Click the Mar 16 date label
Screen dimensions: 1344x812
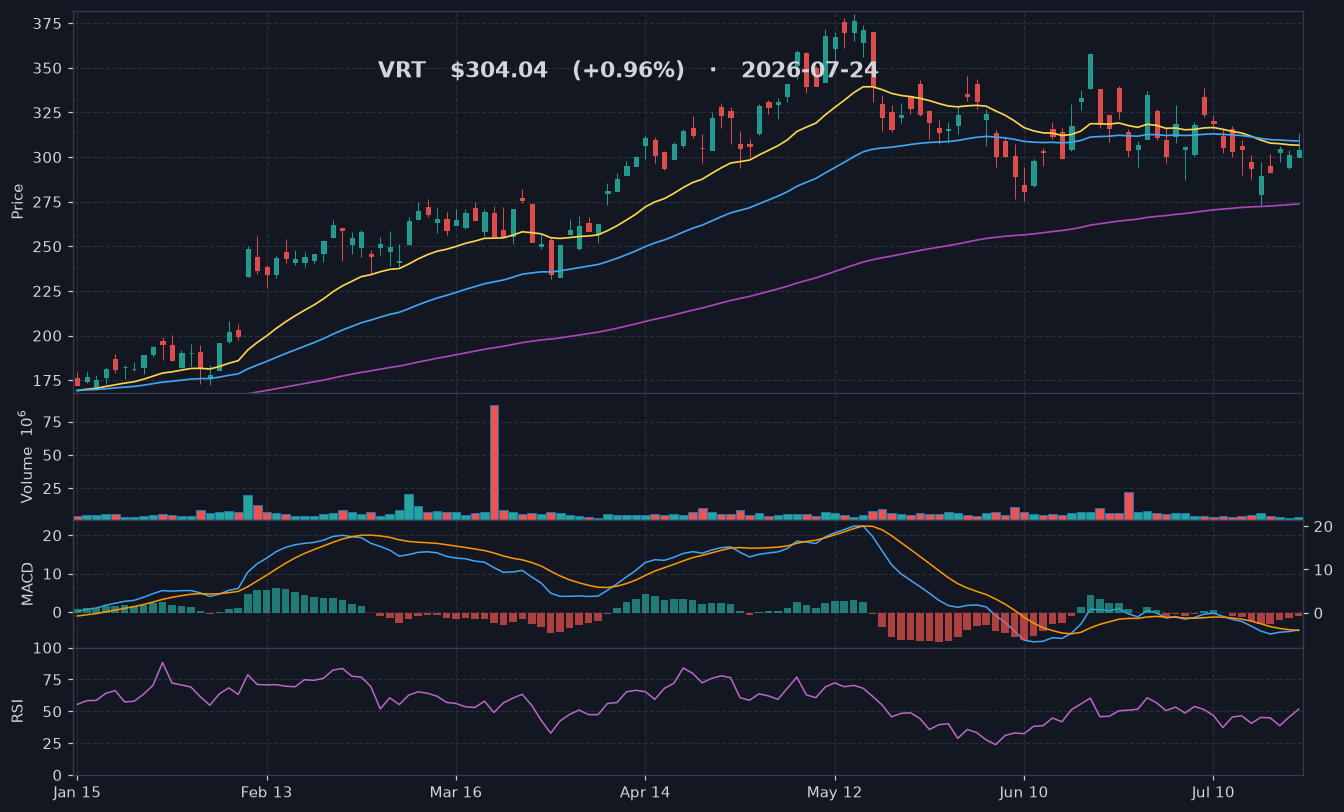tap(456, 792)
